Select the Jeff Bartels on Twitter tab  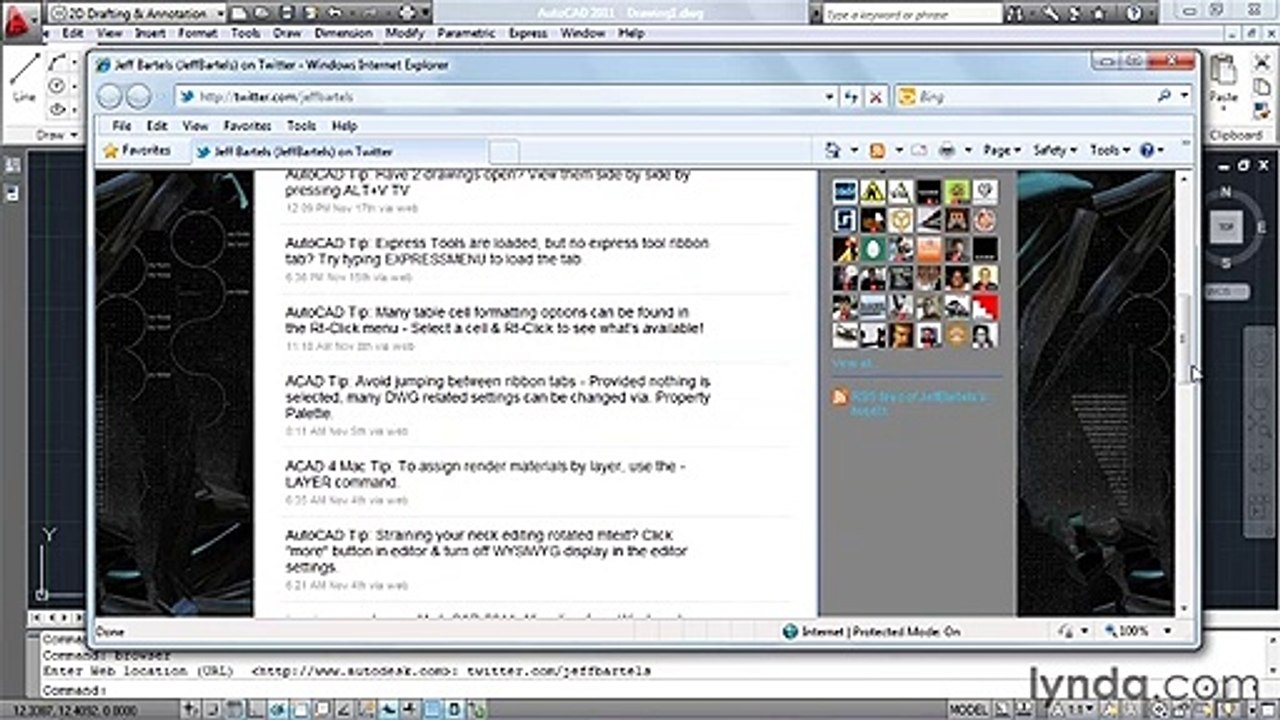pos(339,151)
